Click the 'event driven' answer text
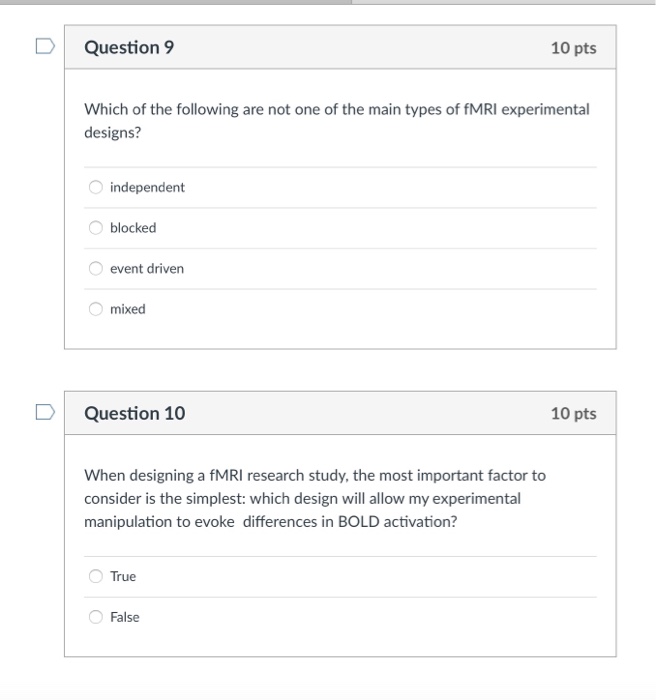656x700 pixels. click(147, 268)
